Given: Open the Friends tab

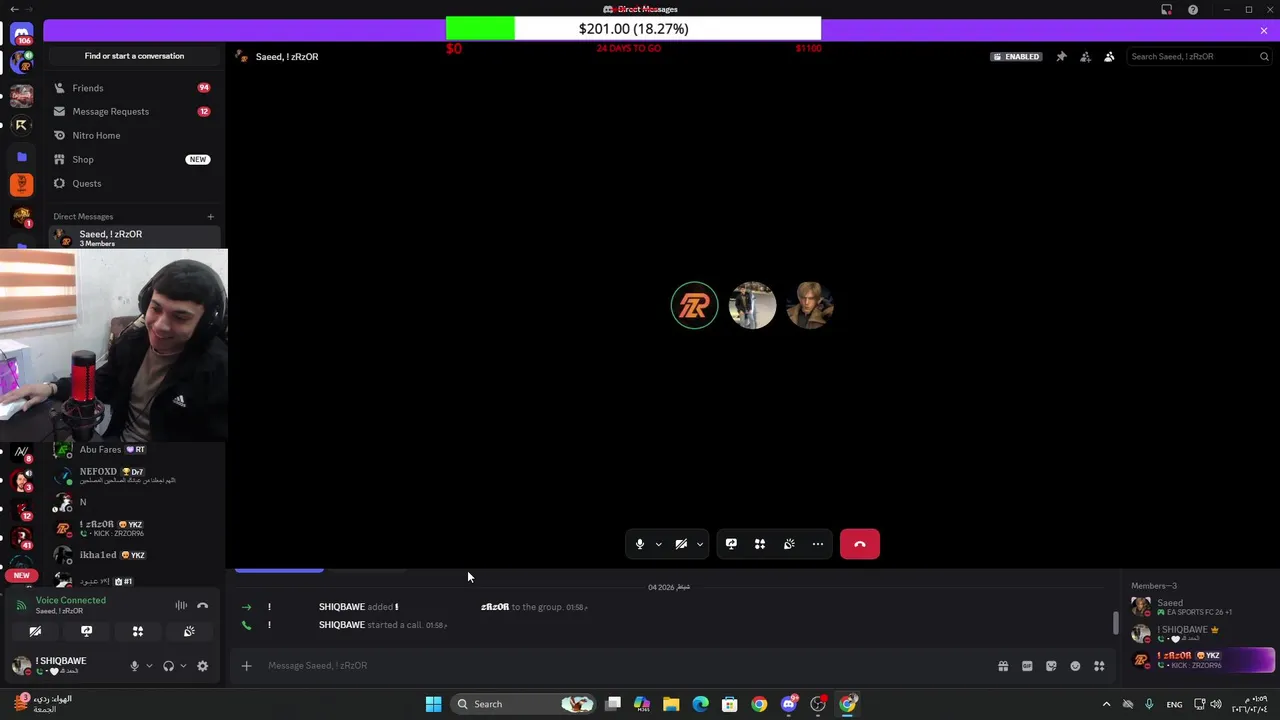Looking at the screenshot, I should click(x=134, y=88).
